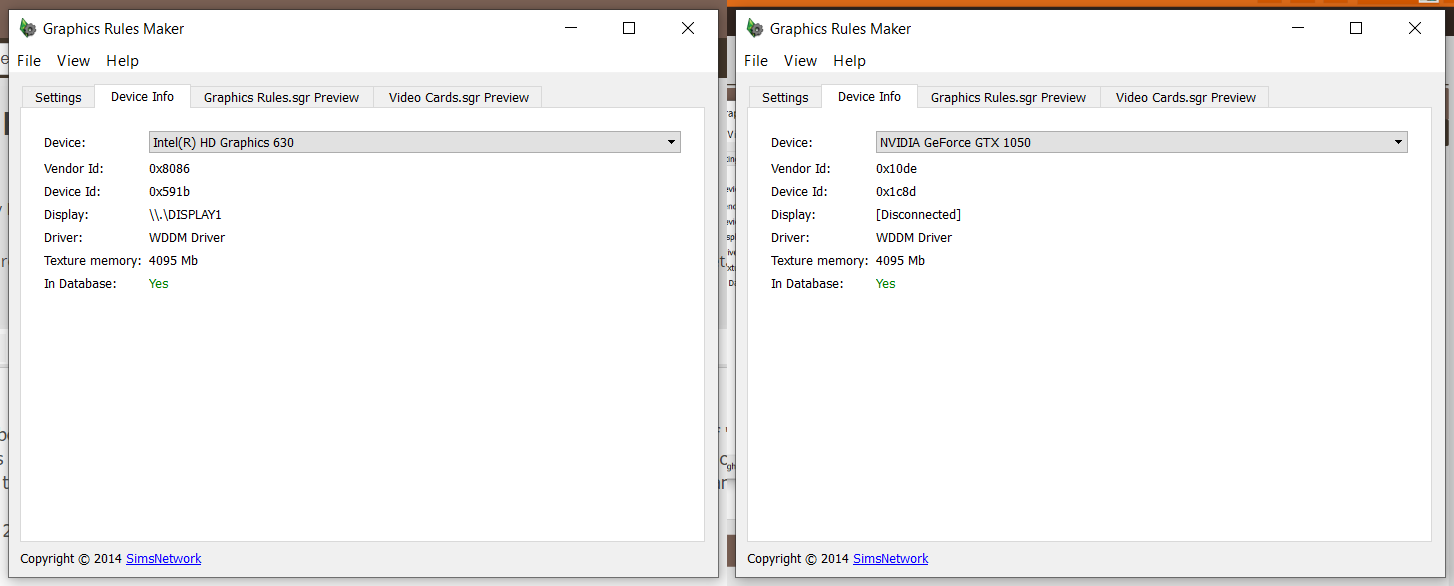Click the [Disconnected] display value
Screen dimensions: 1454x586
918,215
